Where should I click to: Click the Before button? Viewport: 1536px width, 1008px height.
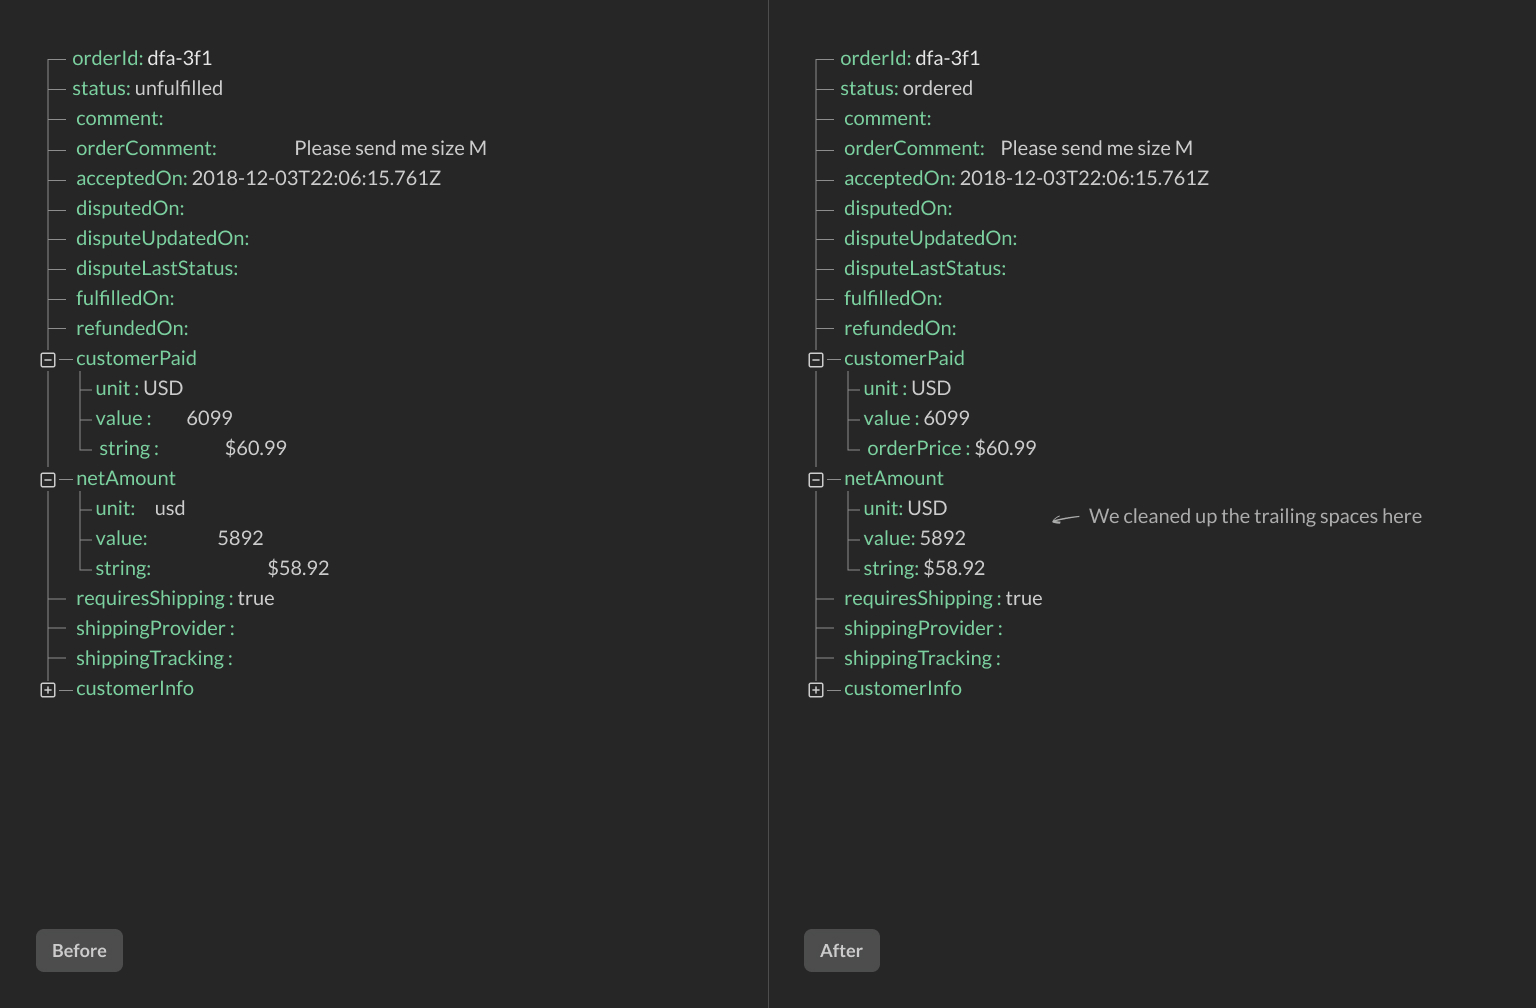(x=79, y=950)
